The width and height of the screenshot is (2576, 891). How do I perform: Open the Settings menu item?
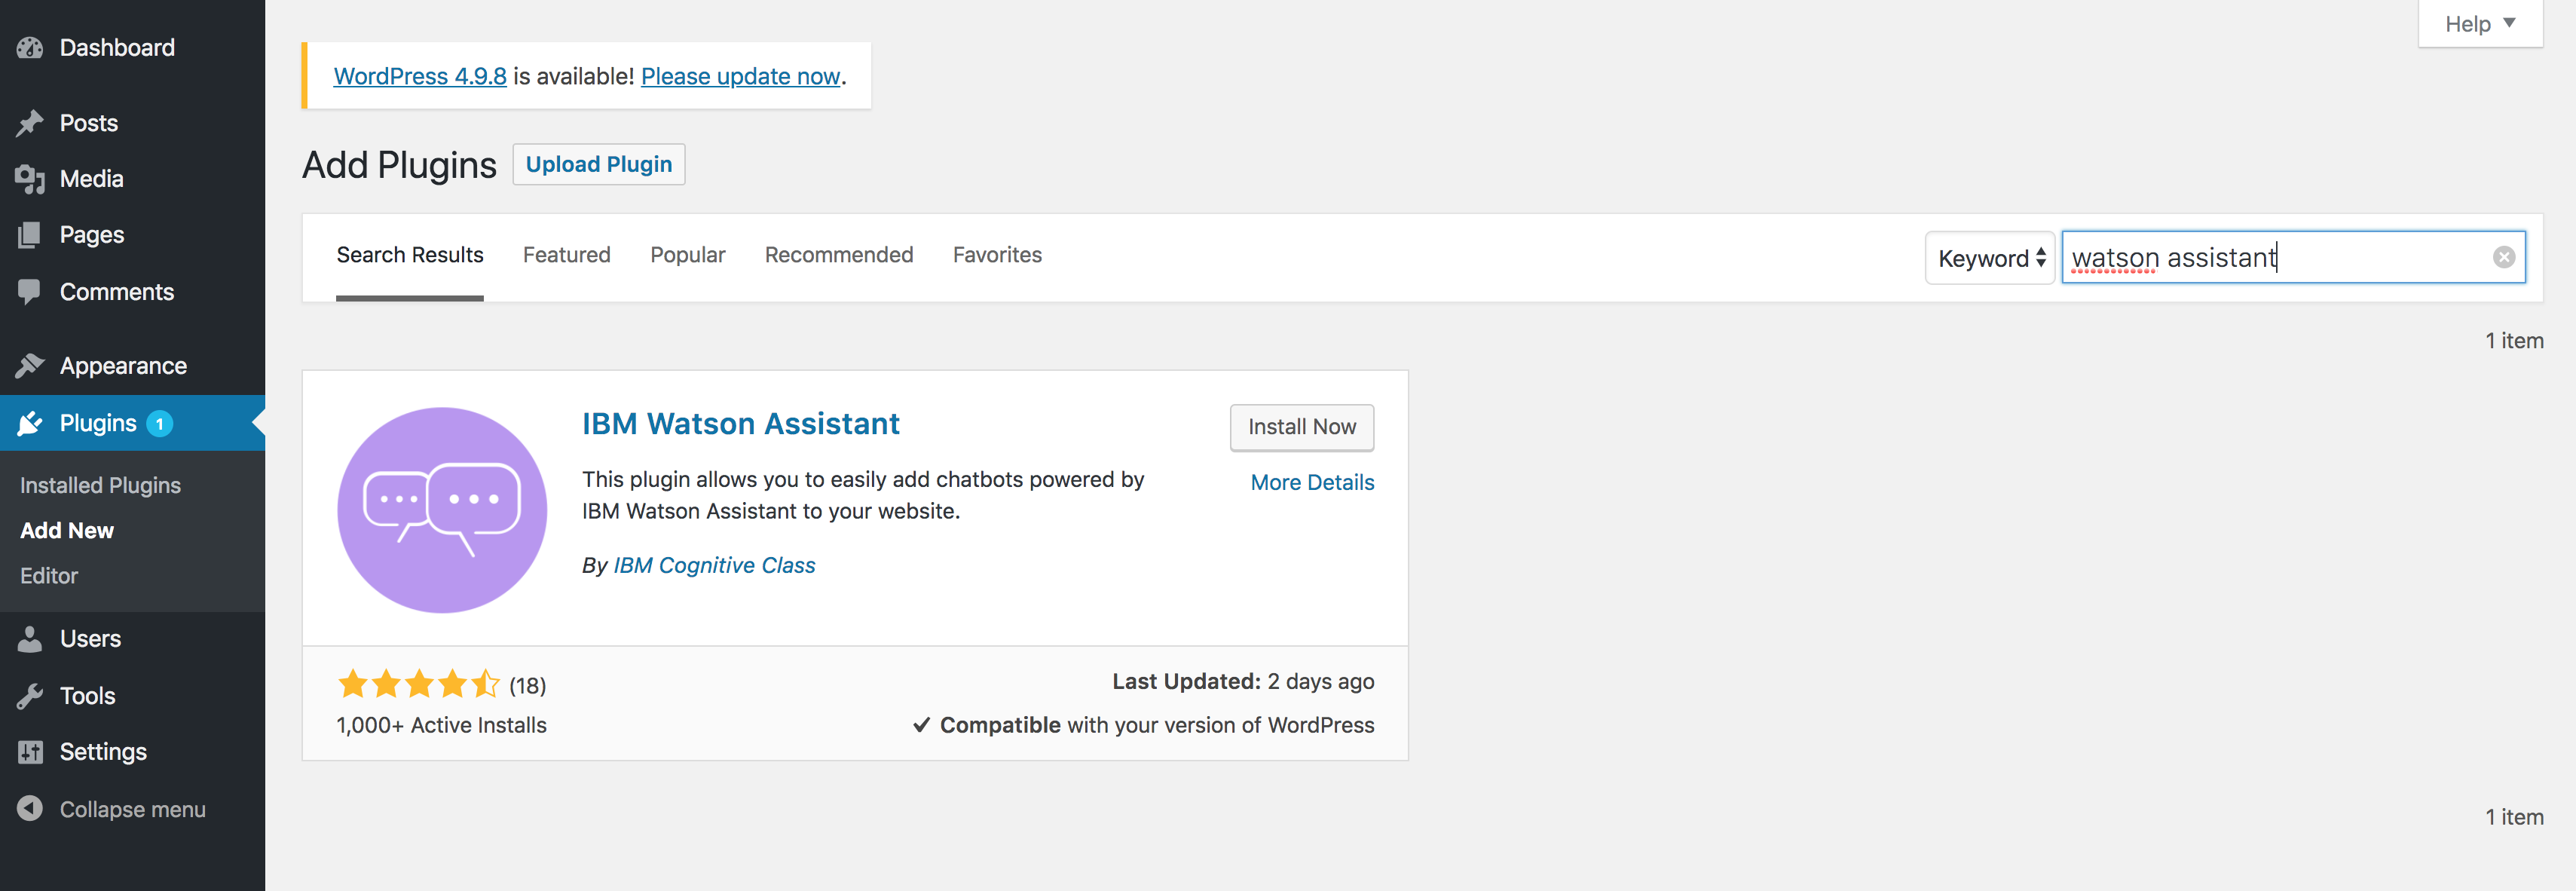point(132,752)
